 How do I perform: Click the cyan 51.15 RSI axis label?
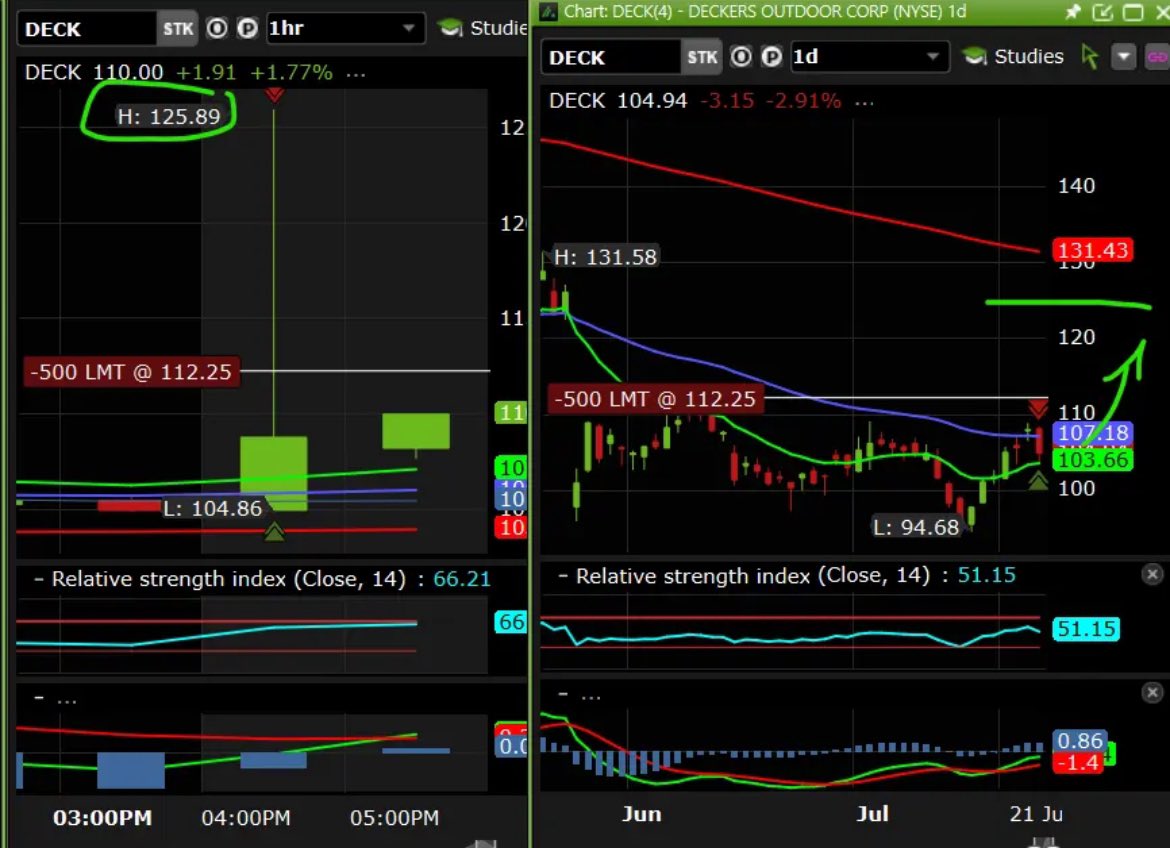click(x=1086, y=629)
